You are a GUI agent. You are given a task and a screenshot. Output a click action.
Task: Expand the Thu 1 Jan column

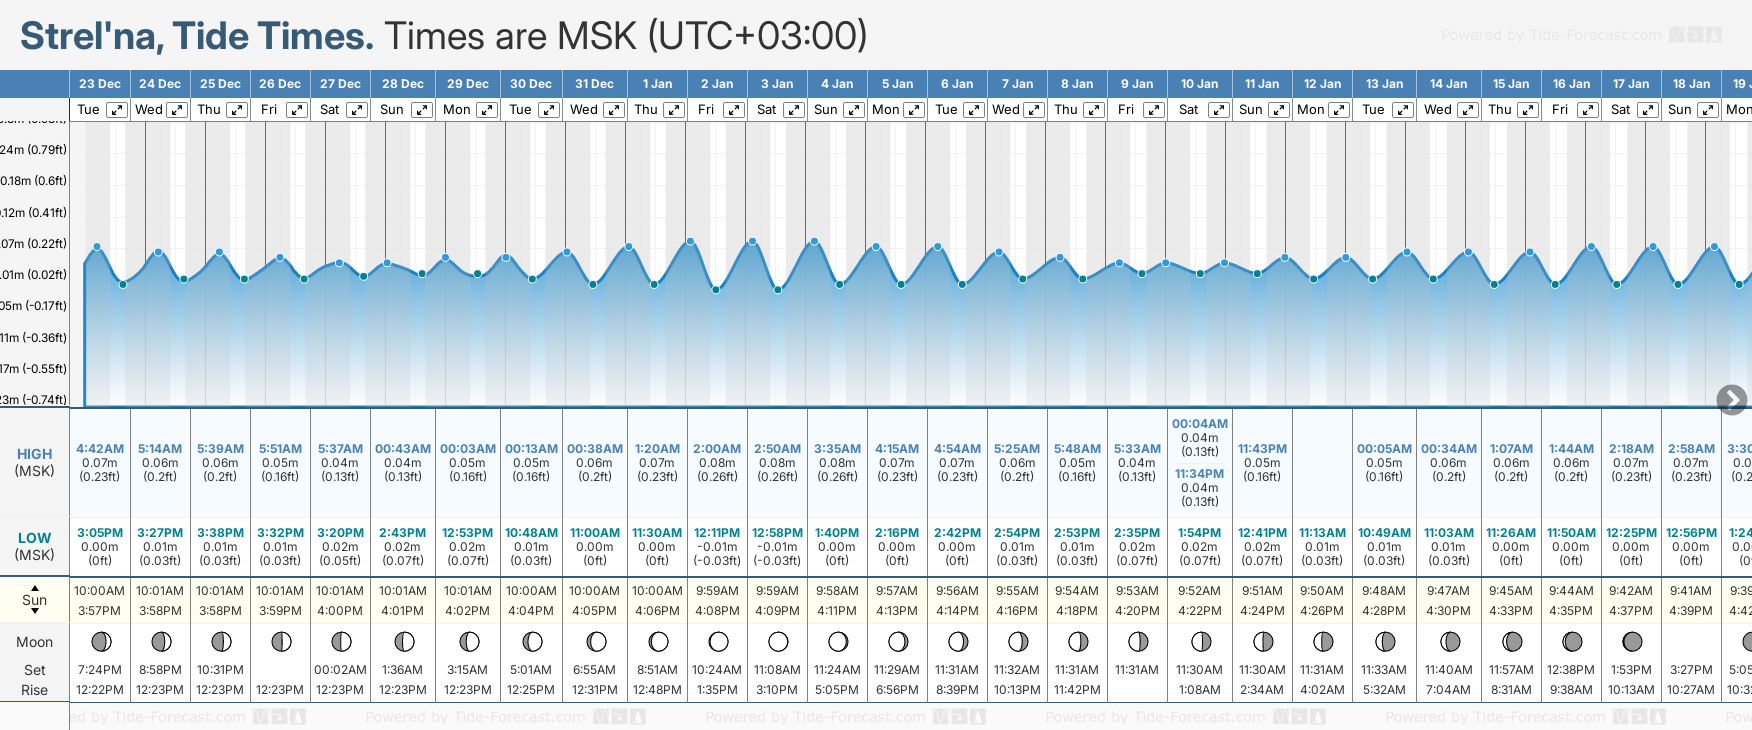click(674, 110)
